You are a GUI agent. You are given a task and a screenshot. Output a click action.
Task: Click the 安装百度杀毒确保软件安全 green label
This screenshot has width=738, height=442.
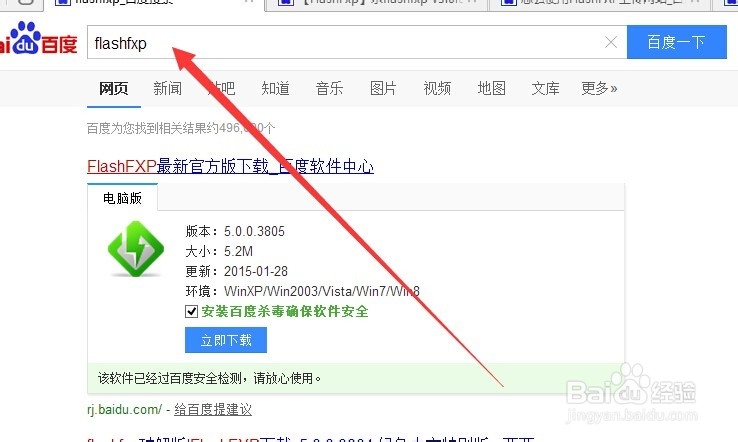tap(285, 311)
